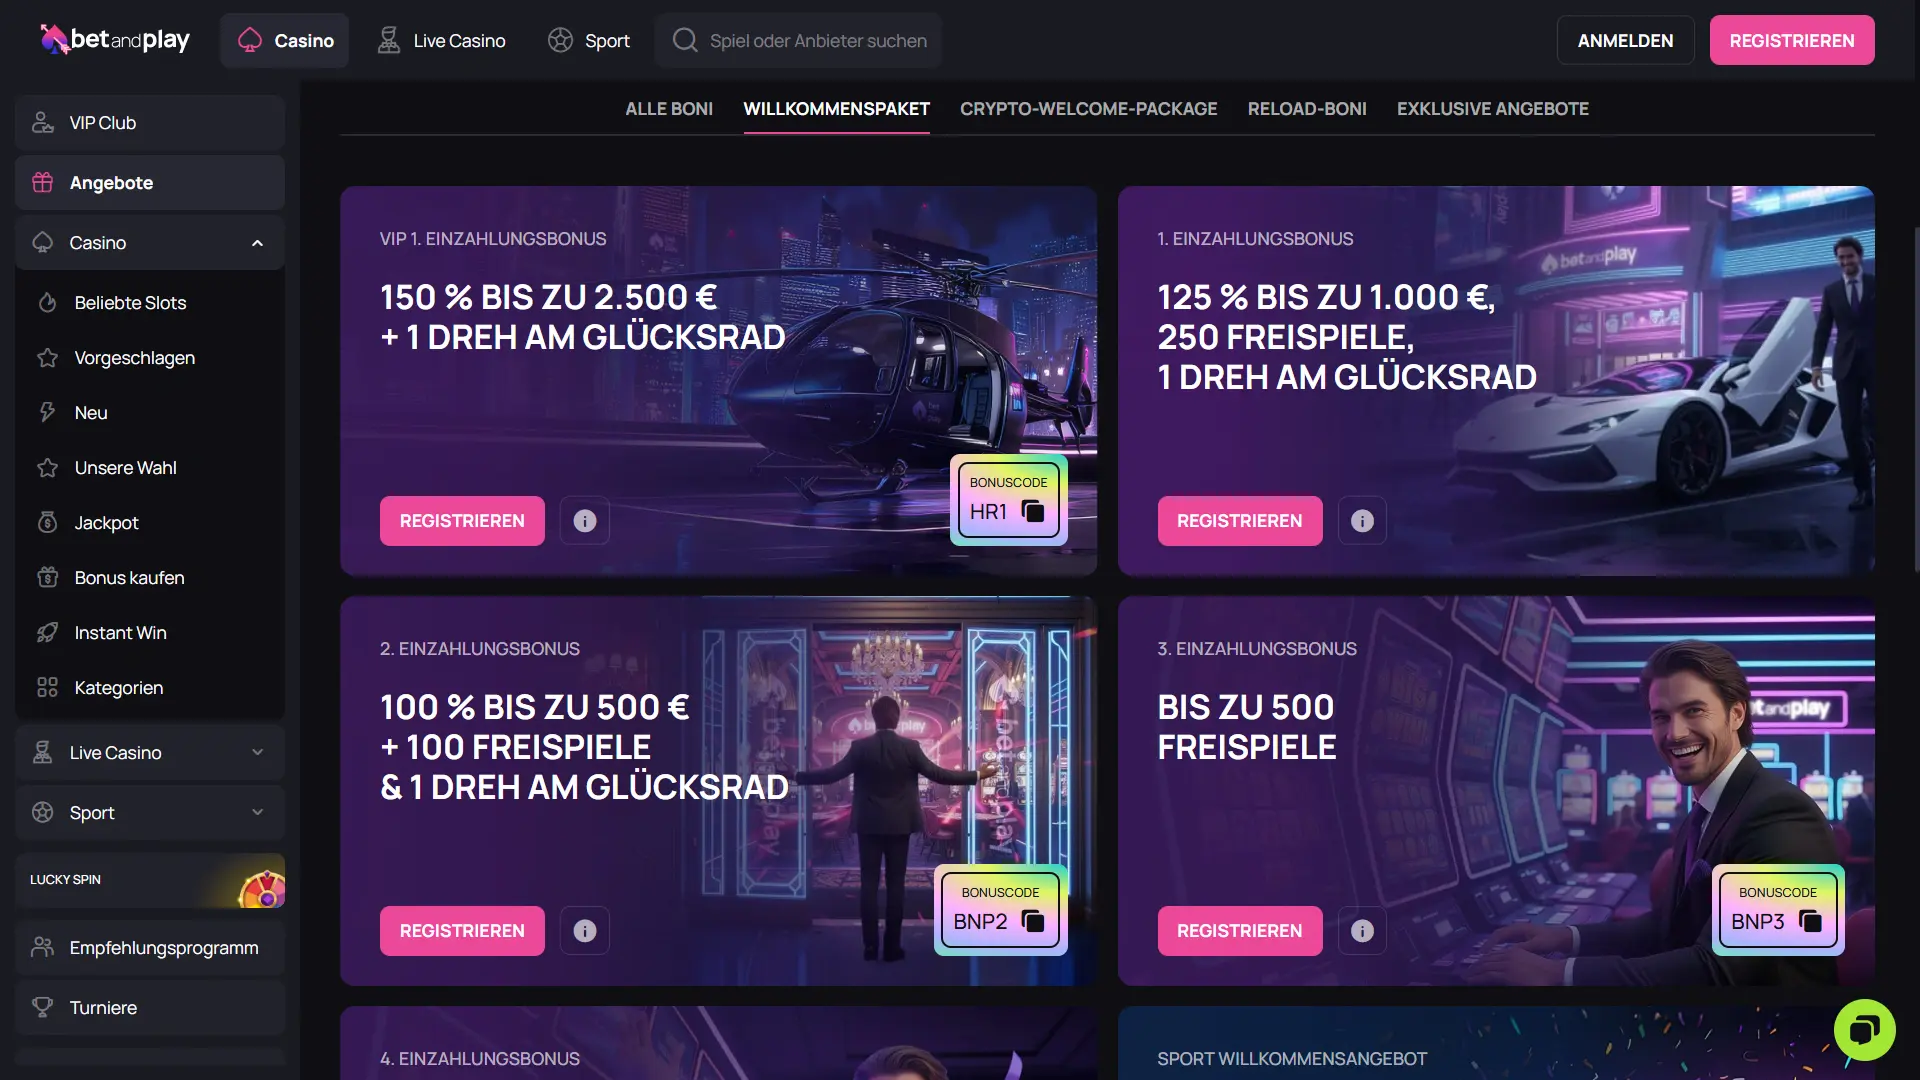The width and height of the screenshot is (1920, 1080).
Task: Open the Instant Win section
Action: point(47,632)
